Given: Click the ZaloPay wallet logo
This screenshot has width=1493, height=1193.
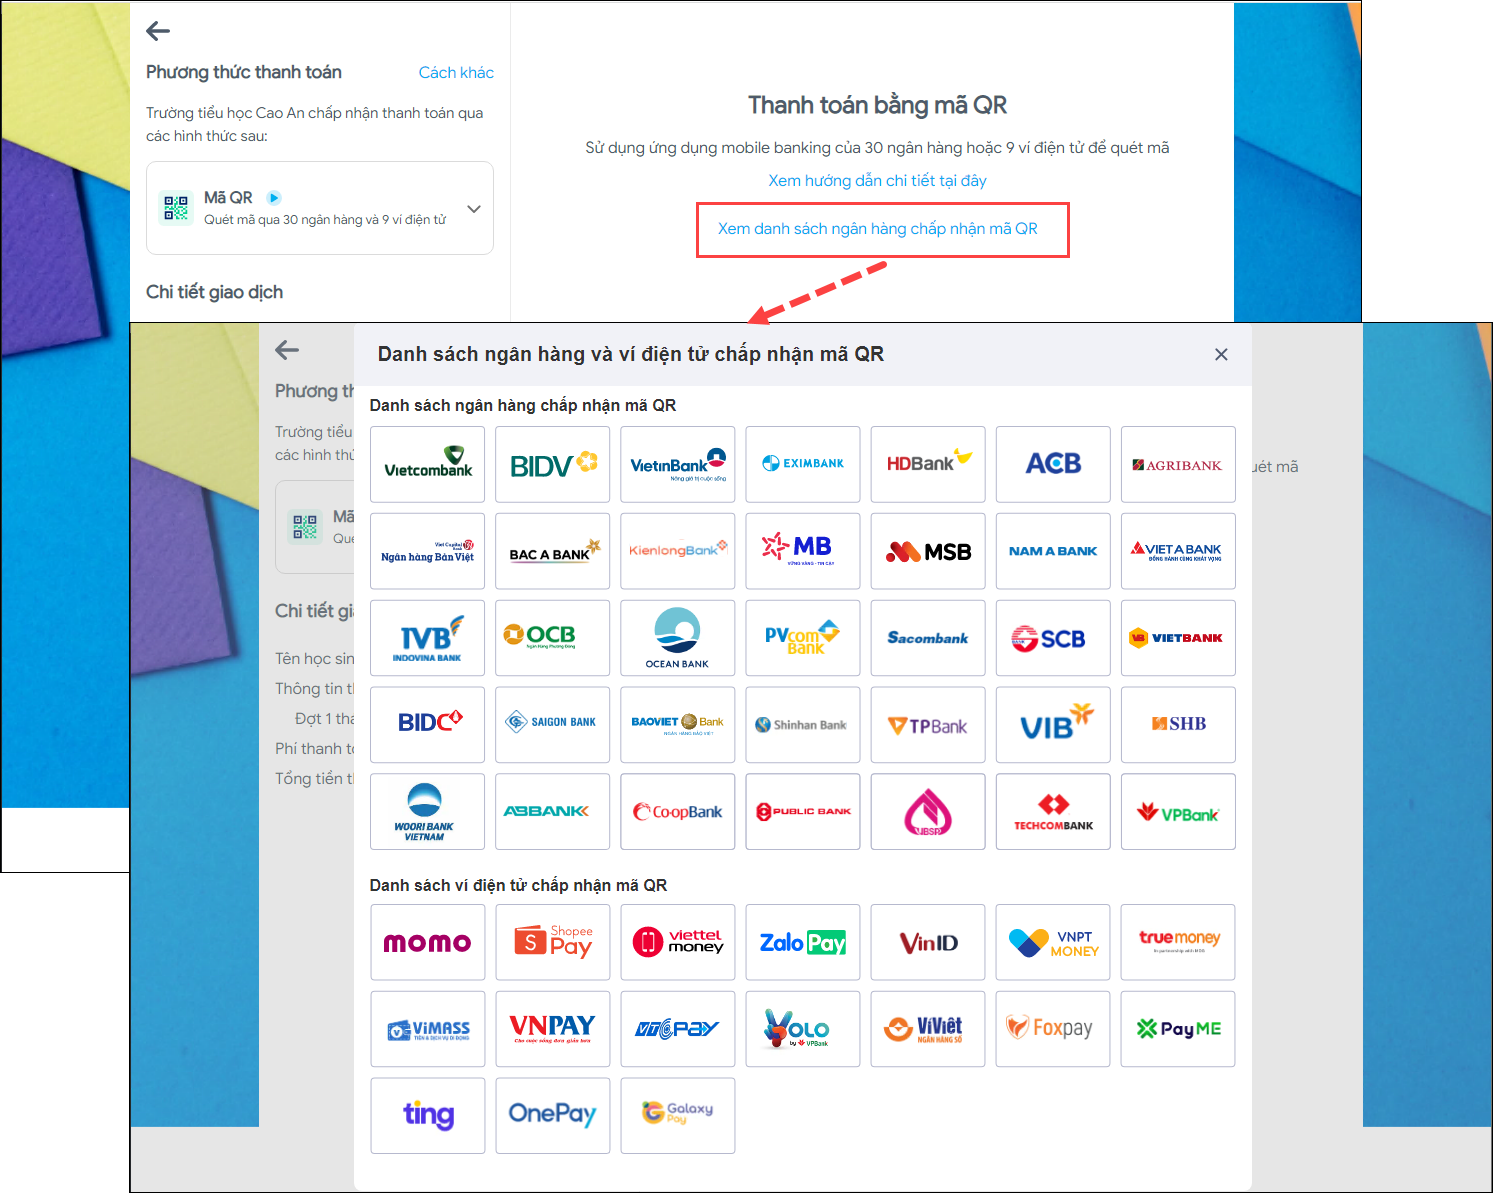Looking at the screenshot, I should tap(803, 942).
